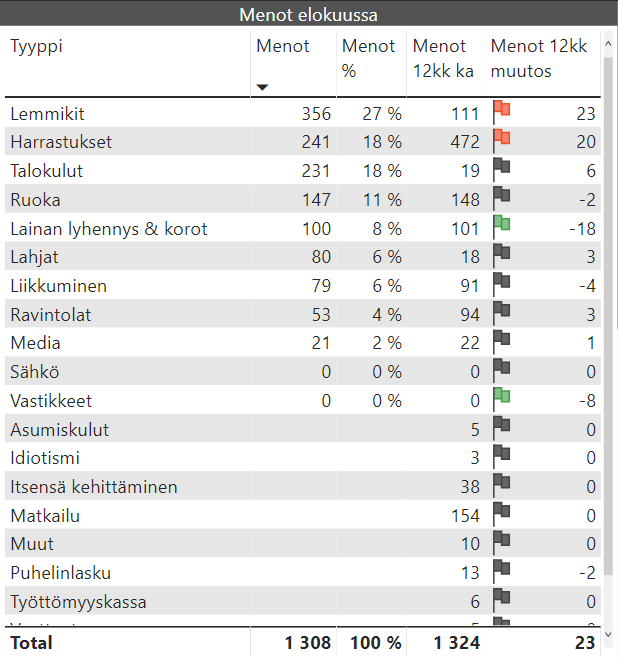
Task: Click the Menot elokuussa title bar
Action: [x=308, y=15]
